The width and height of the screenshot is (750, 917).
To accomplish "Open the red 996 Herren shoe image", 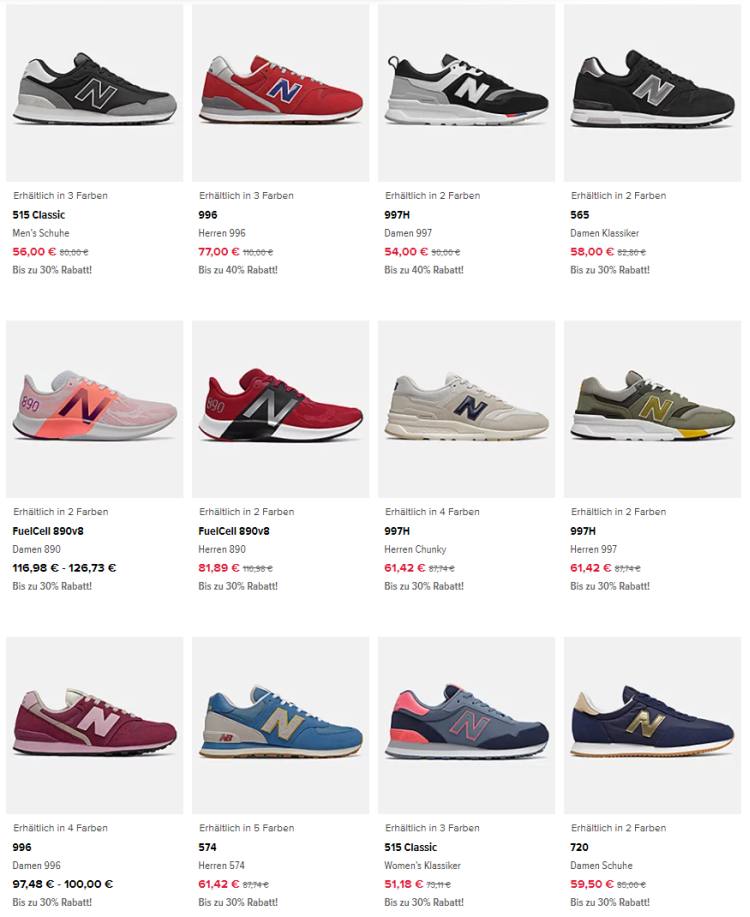I will click(280, 93).
